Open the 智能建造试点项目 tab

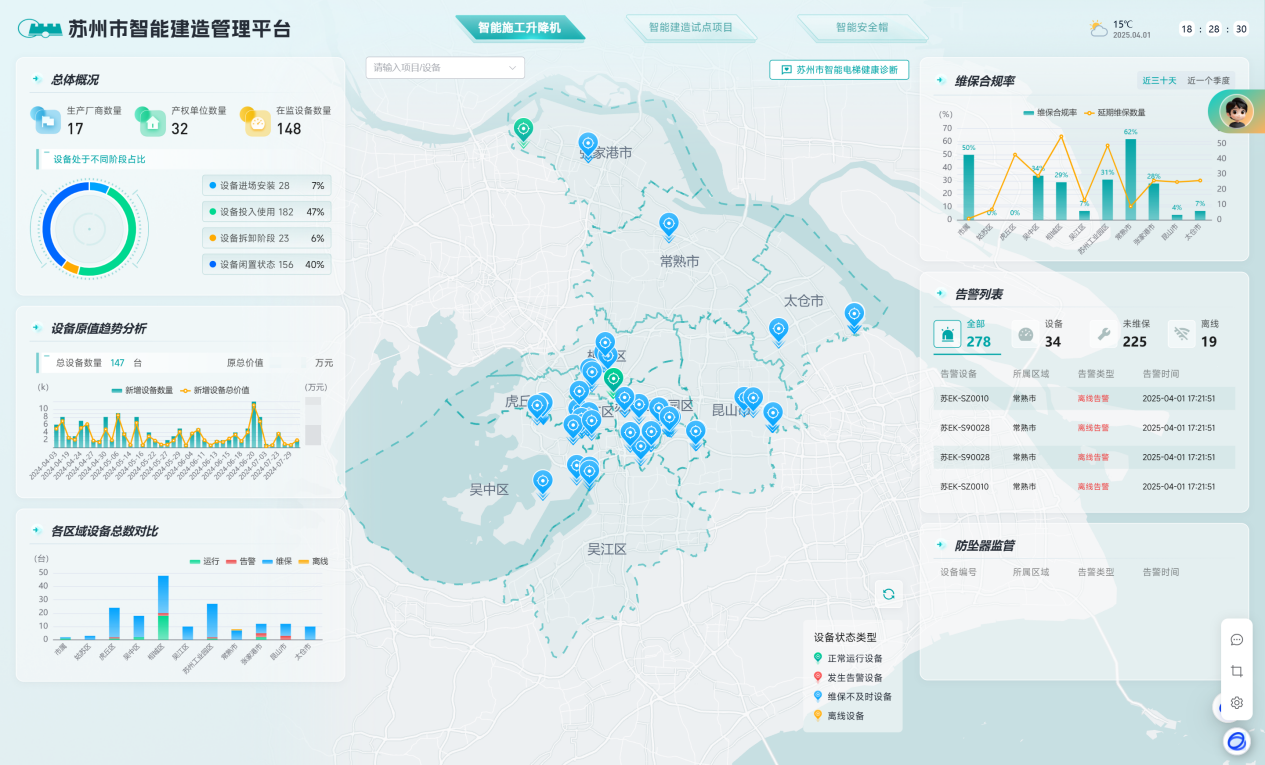pos(690,28)
